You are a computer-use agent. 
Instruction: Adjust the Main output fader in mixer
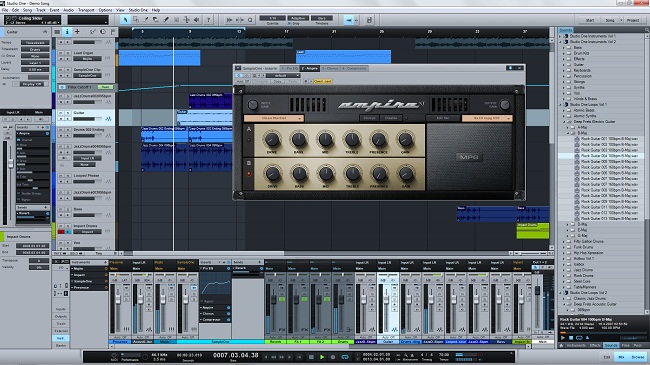click(x=538, y=290)
